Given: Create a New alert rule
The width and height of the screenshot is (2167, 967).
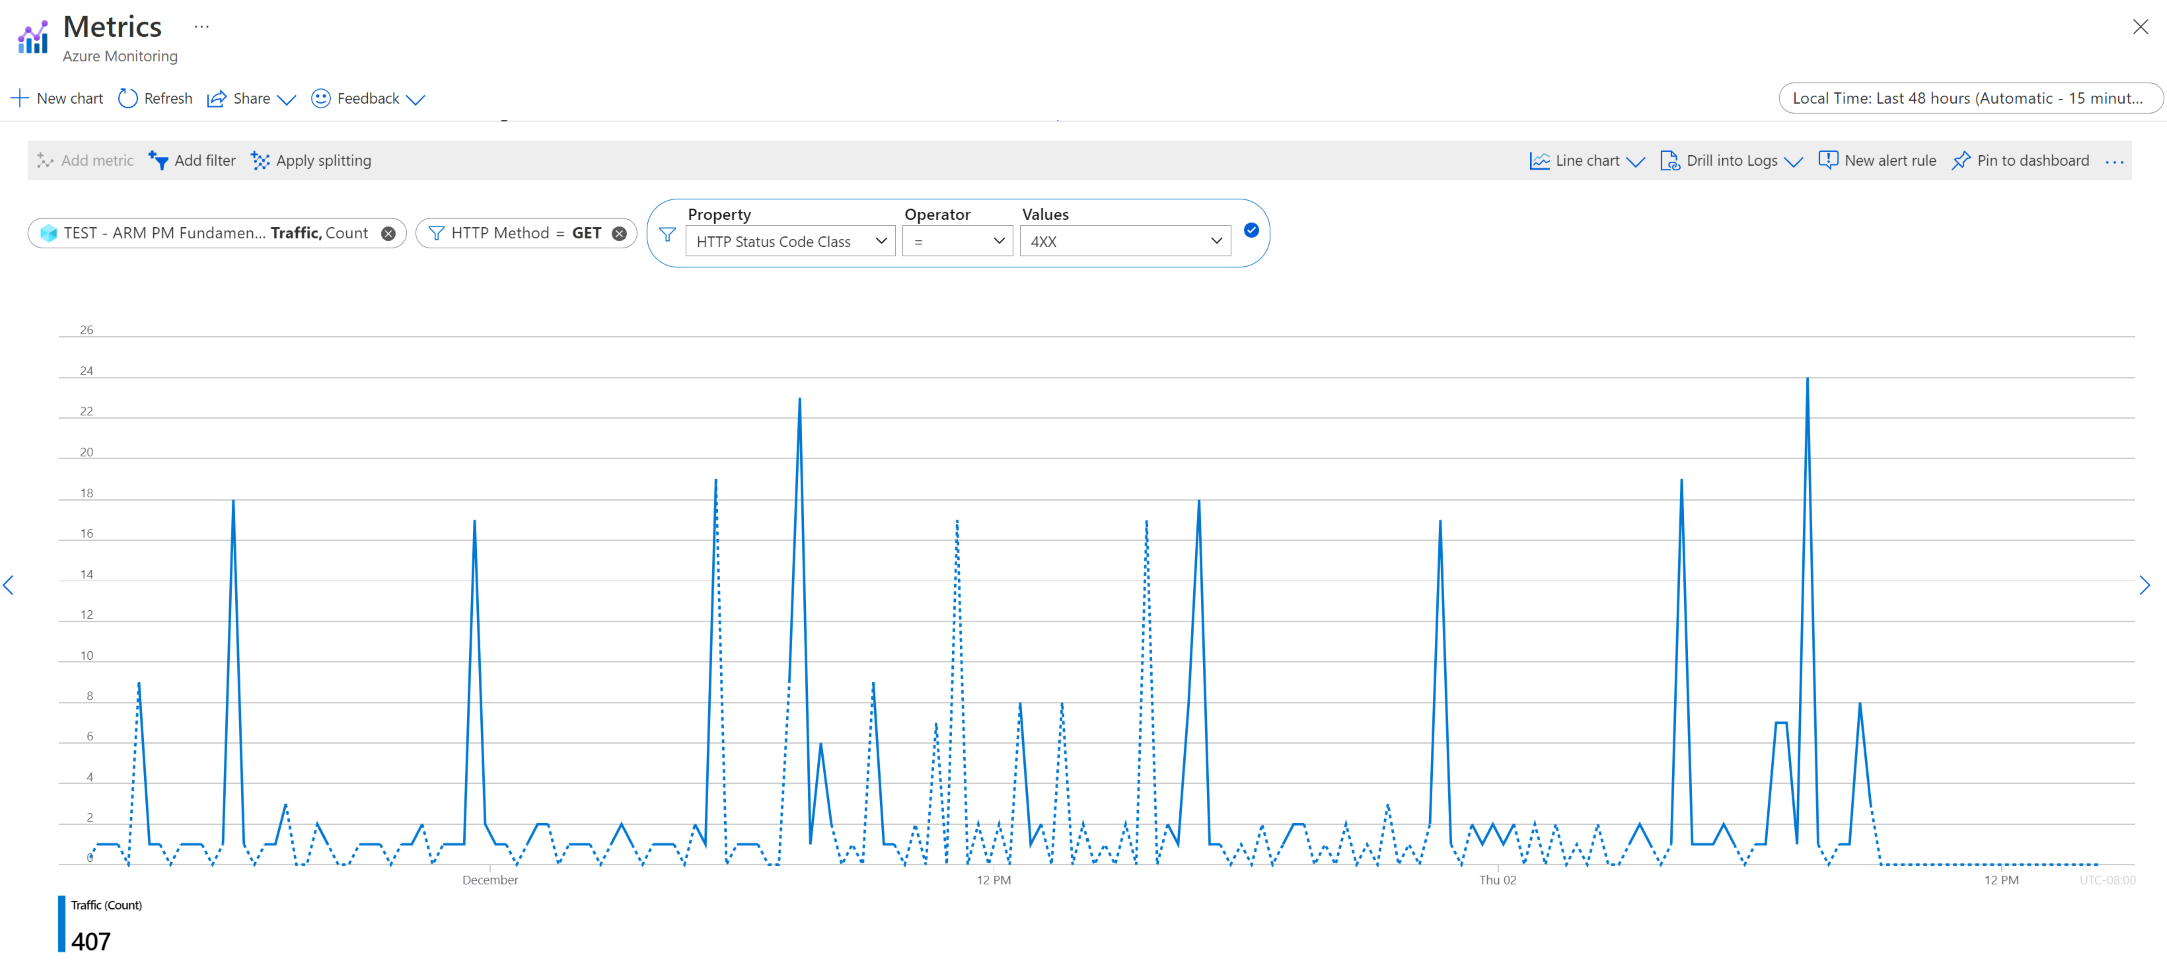Looking at the screenshot, I should pos(1877,160).
